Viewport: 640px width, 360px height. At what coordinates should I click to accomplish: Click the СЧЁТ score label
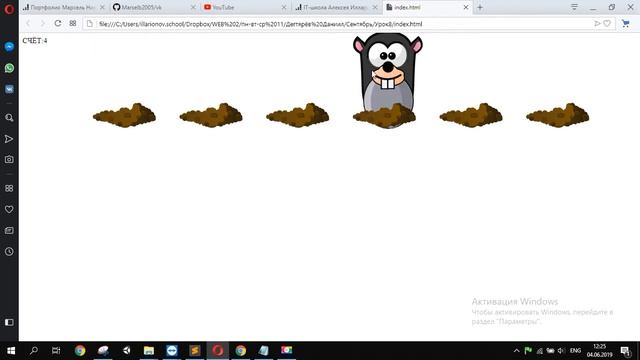coord(35,40)
